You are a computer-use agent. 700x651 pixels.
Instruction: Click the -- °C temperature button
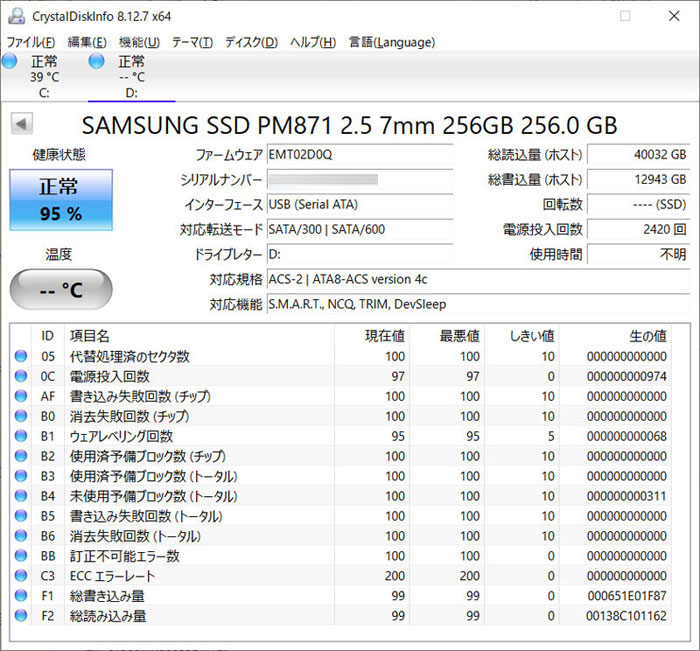click(61, 289)
